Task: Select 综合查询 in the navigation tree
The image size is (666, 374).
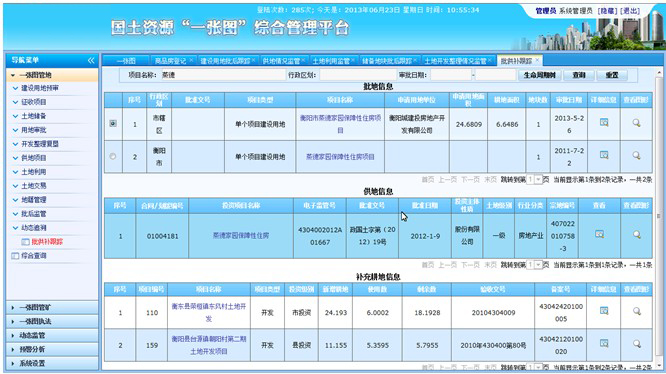Action: [34, 256]
